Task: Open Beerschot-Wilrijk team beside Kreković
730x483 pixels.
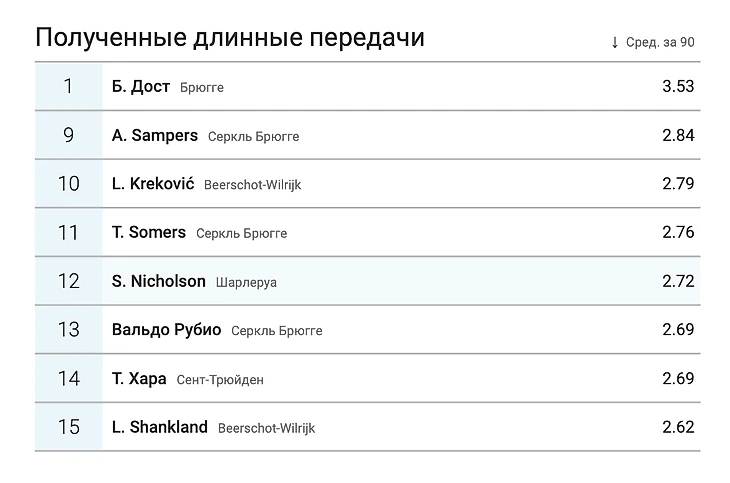Action: [252, 185]
